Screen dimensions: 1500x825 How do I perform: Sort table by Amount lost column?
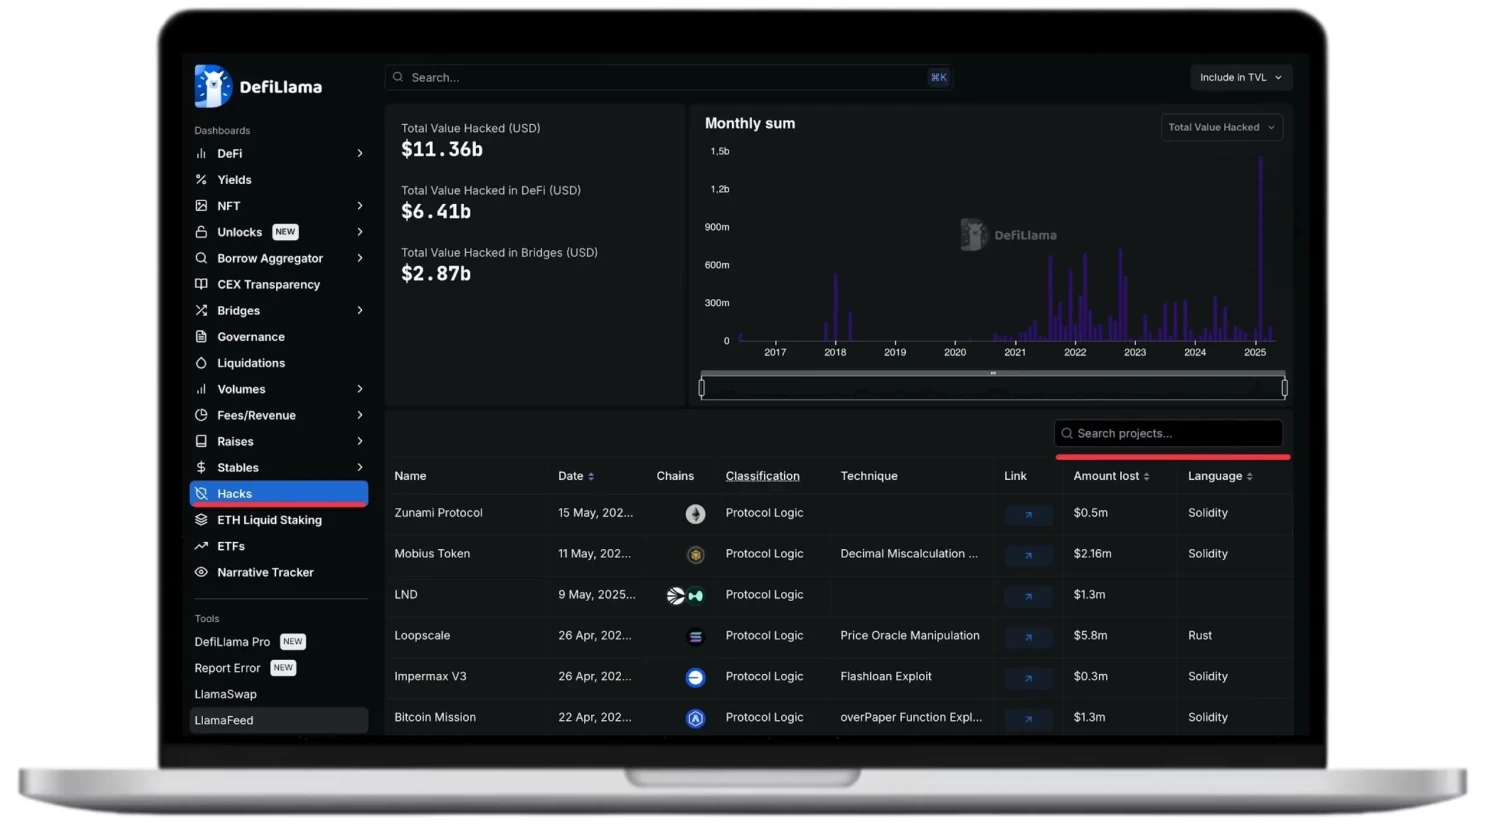[x=1111, y=476]
